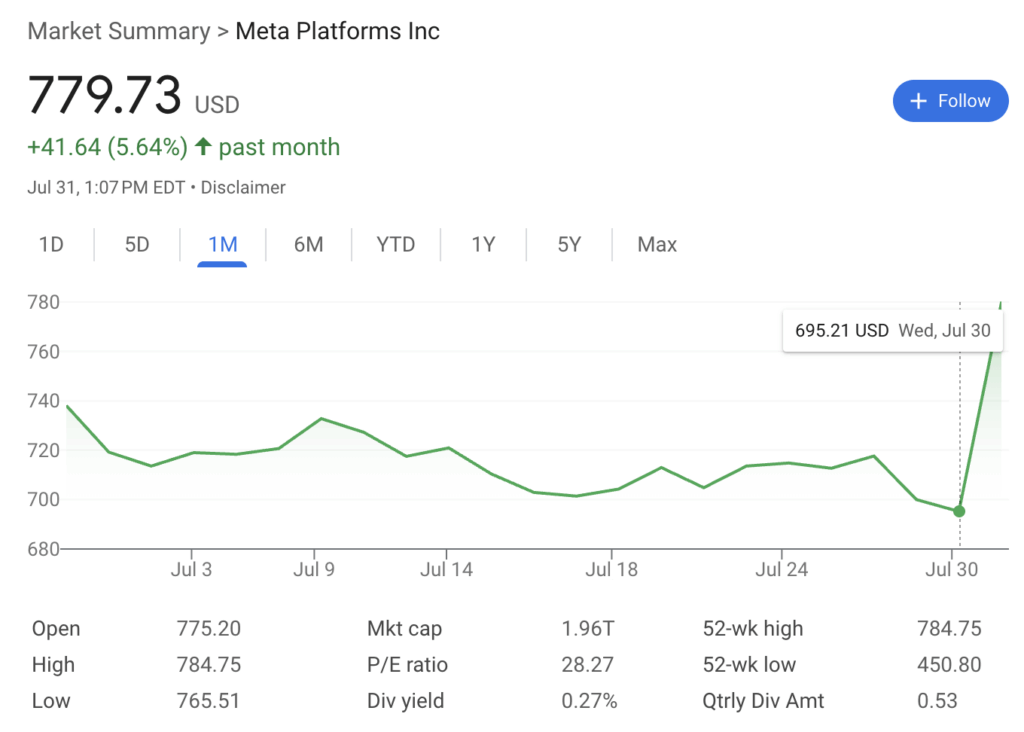Click the Jul 3 axis label
This screenshot has width=1024, height=732.
[191, 569]
